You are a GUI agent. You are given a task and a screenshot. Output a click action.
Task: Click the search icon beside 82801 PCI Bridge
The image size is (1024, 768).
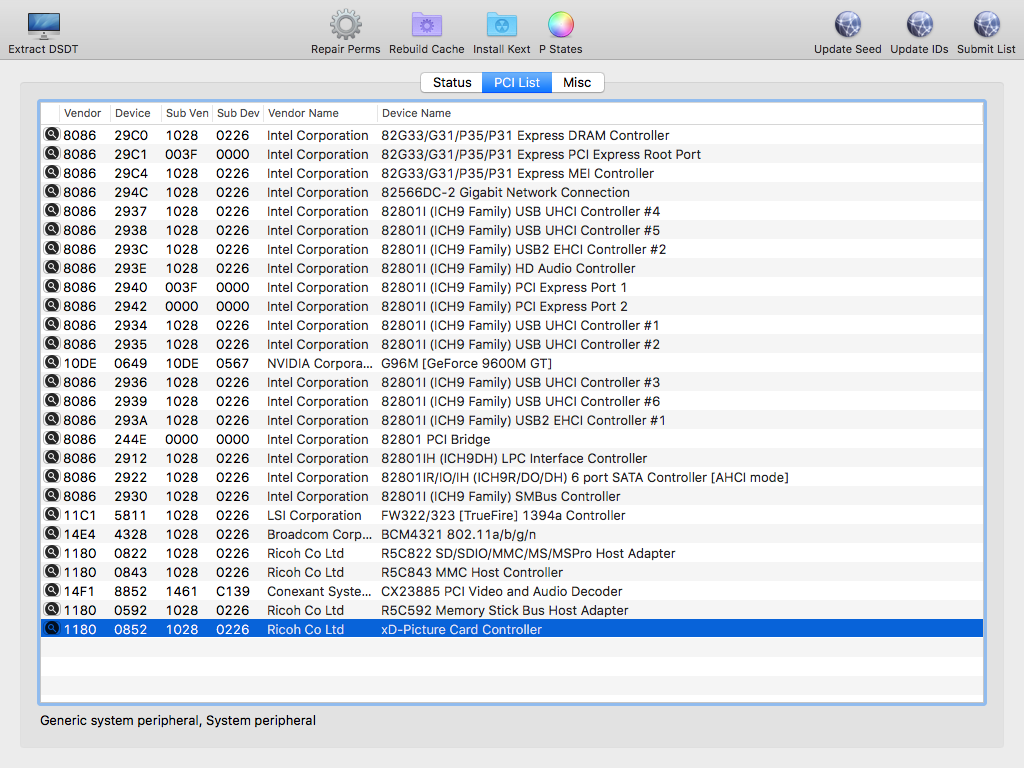tap(52, 438)
